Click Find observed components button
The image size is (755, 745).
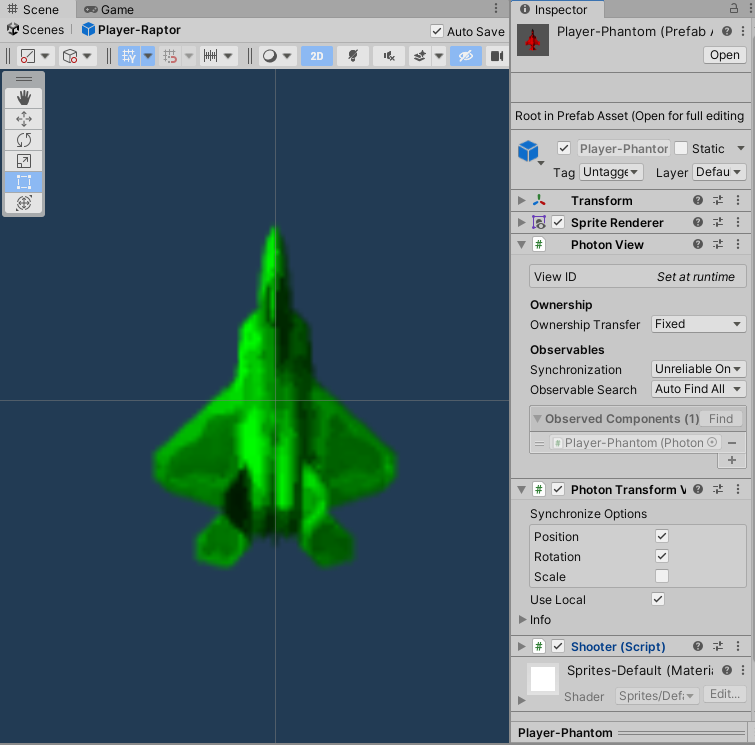[720, 419]
